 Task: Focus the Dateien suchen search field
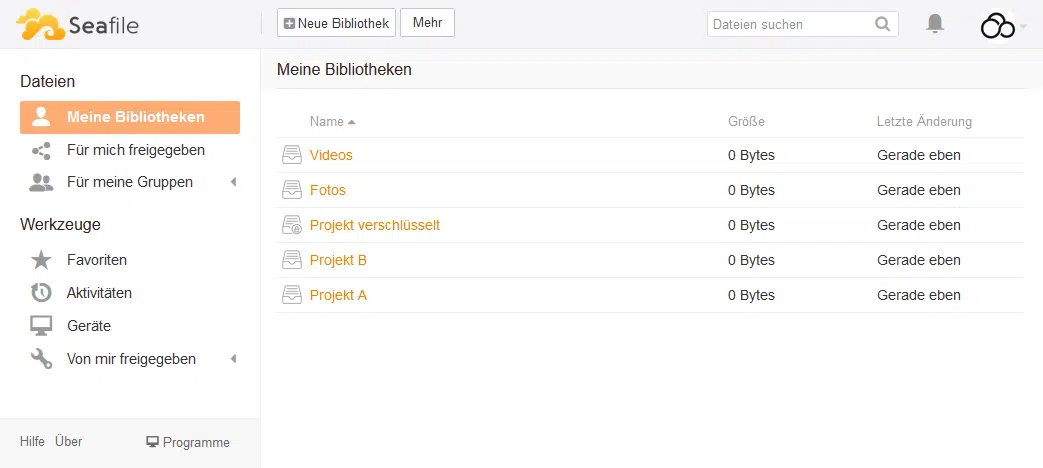(790, 25)
